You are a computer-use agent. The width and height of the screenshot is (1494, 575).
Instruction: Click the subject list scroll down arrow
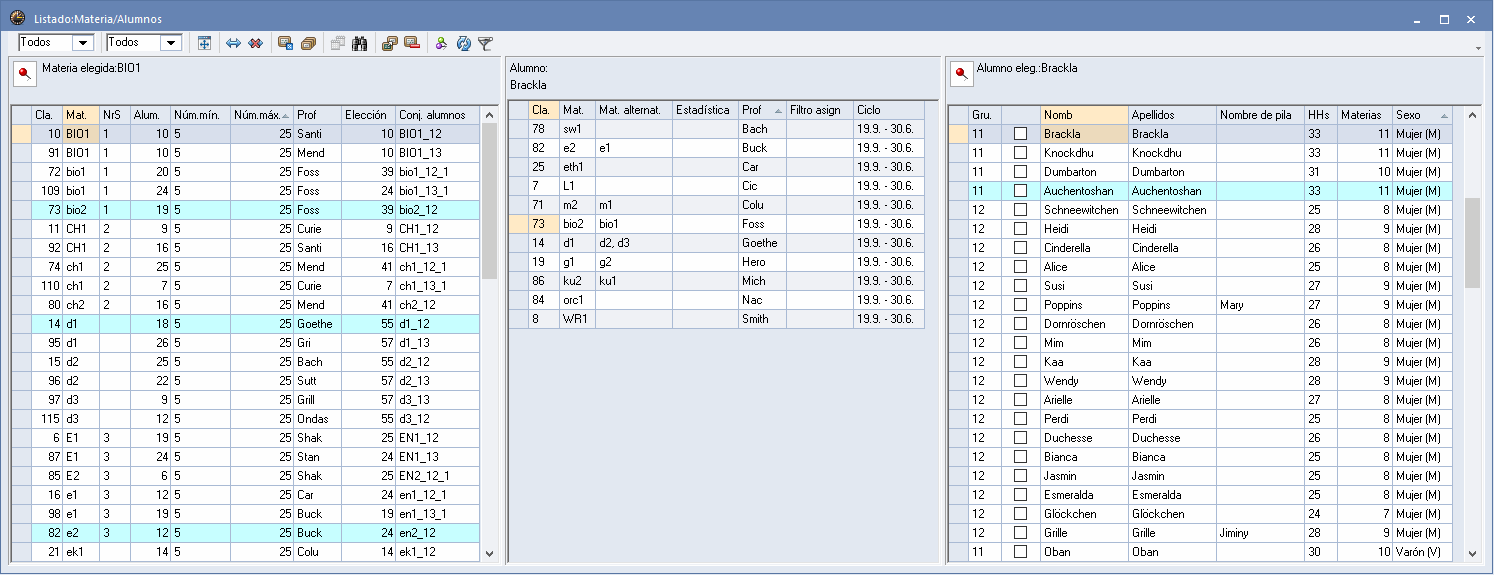pos(489,553)
